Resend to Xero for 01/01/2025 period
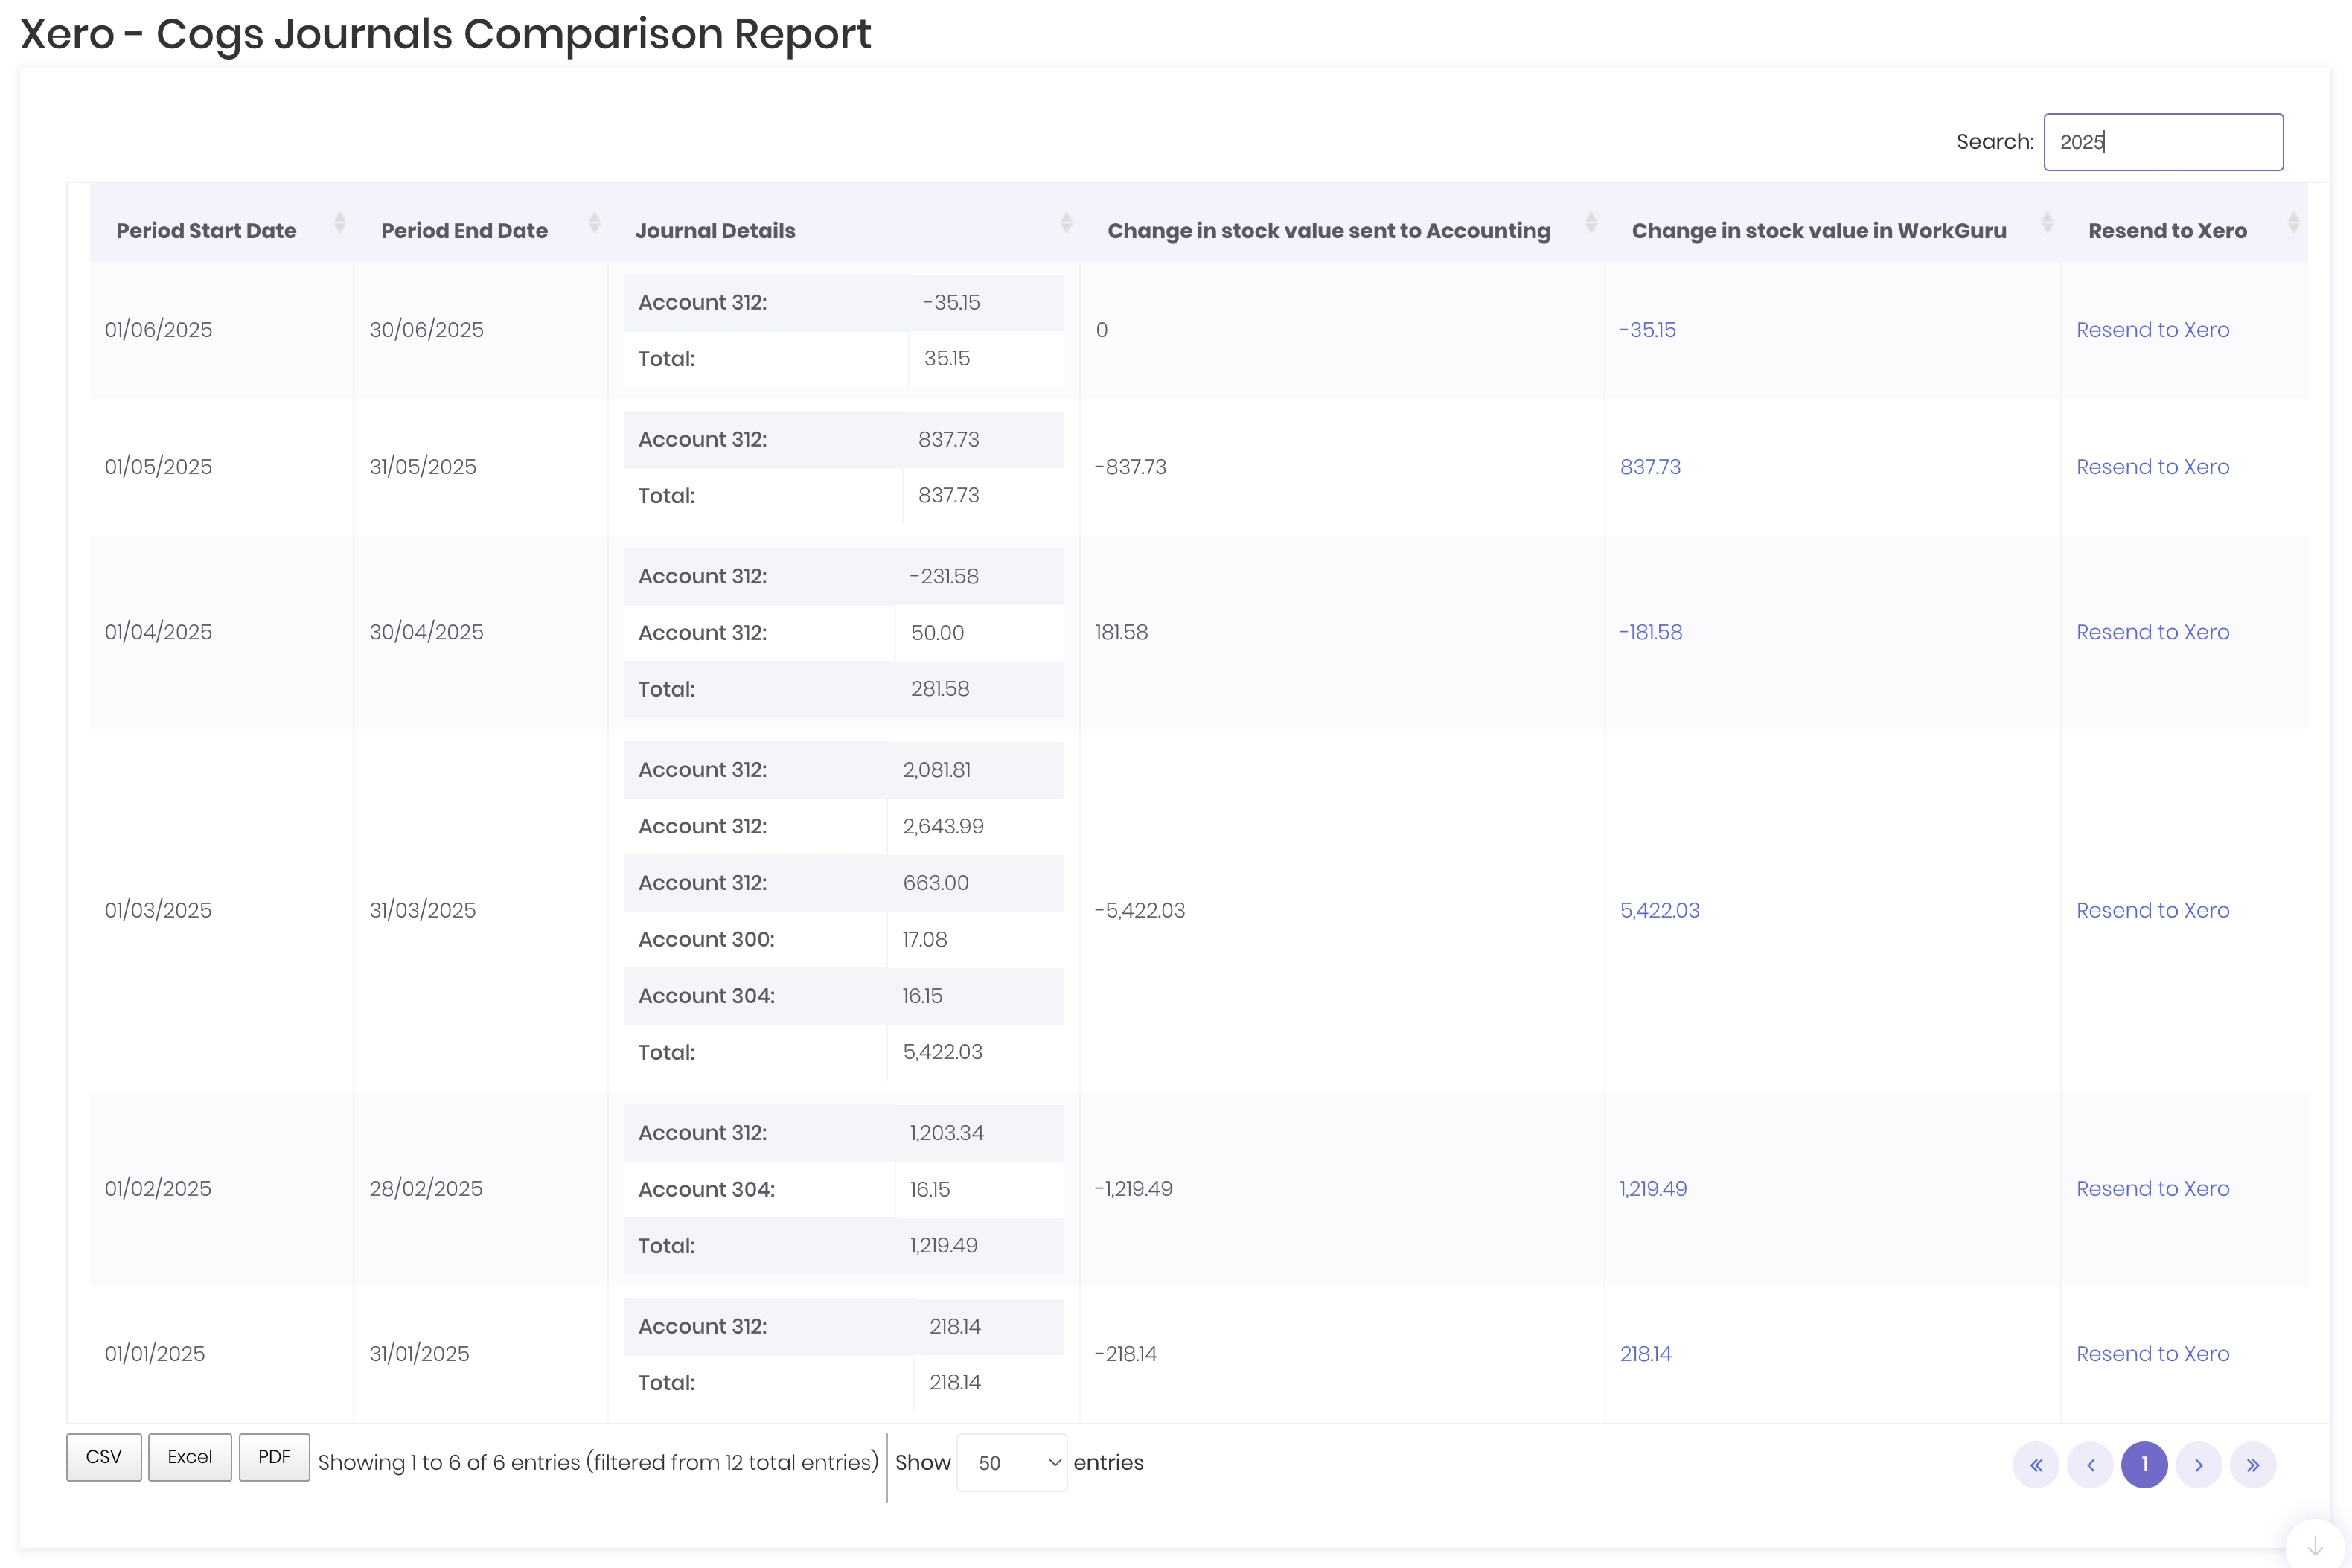The width and height of the screenshot is (2352, 1568). 2152,1354
